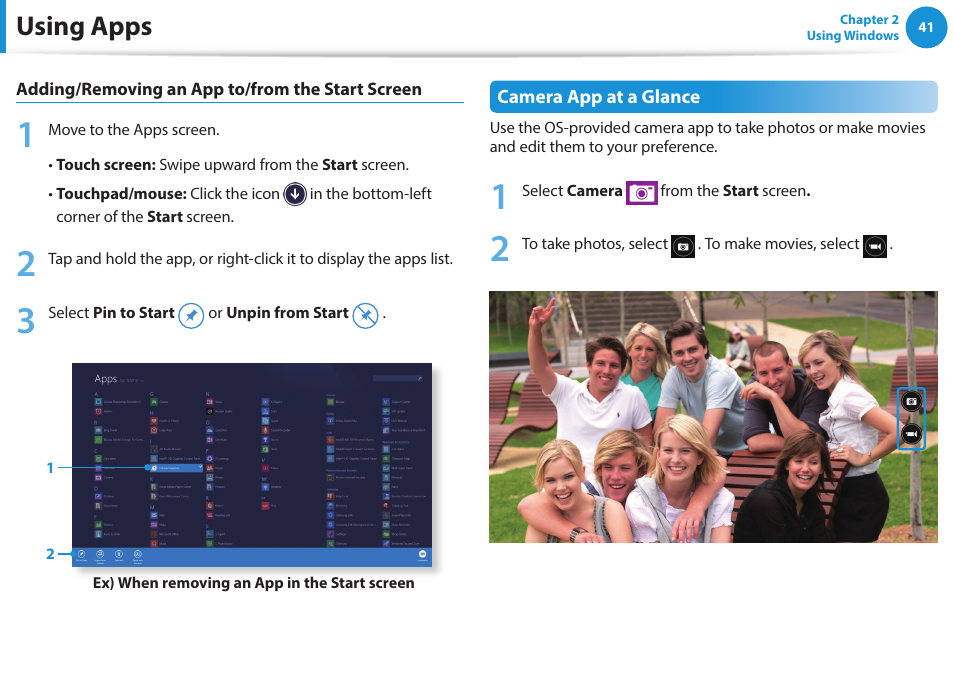The height and width of the screenshot is (677, 954).
Task: Open the PC settings gear icon under P
Action: click(209, 459)
